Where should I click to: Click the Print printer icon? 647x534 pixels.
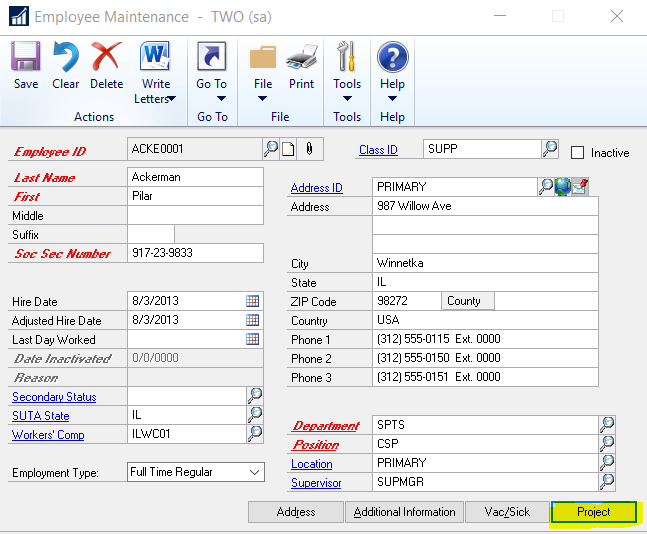click(301, 58)
